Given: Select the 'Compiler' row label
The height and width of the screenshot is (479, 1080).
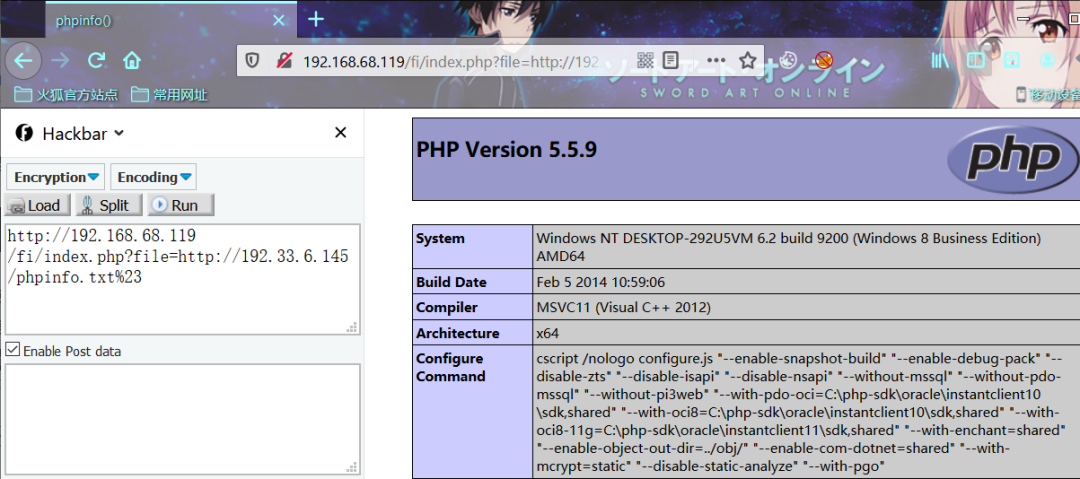Looking at the screenshot, I should 446,307.
